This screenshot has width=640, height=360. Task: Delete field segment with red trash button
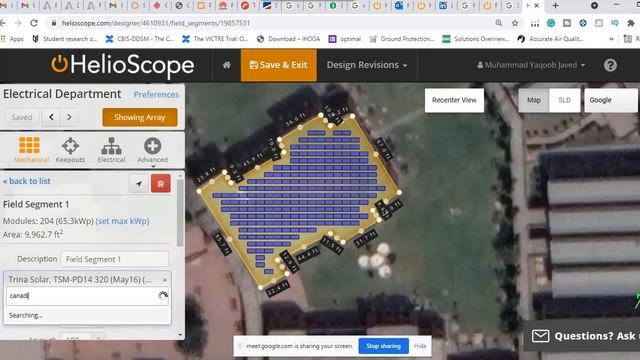point(161,184)
